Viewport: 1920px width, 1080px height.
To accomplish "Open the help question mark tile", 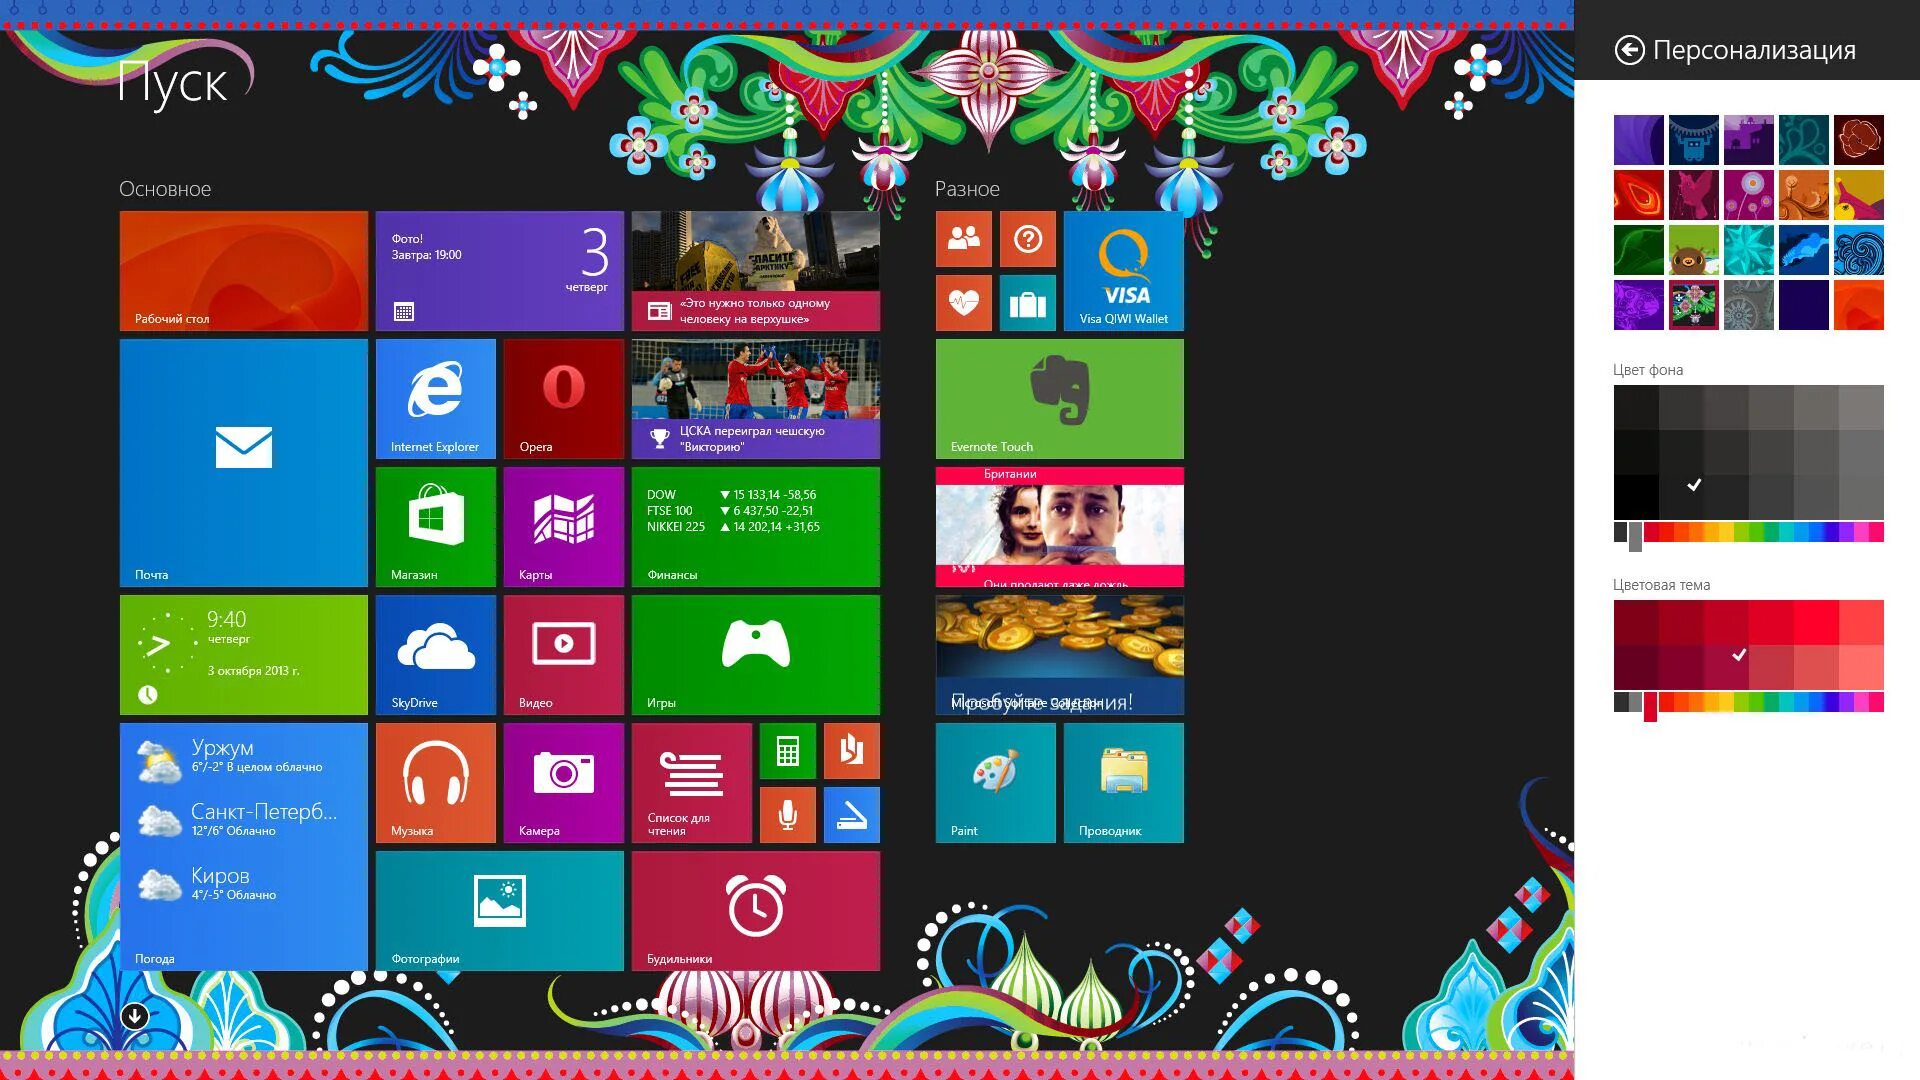I will [1027, 238].
